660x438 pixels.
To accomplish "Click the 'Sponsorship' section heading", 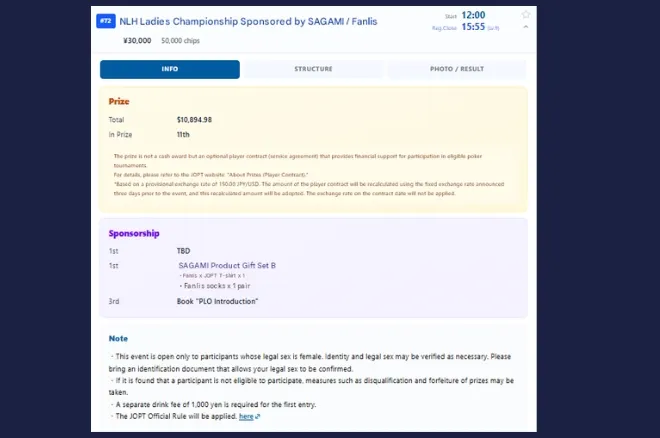I will point(134,234).
